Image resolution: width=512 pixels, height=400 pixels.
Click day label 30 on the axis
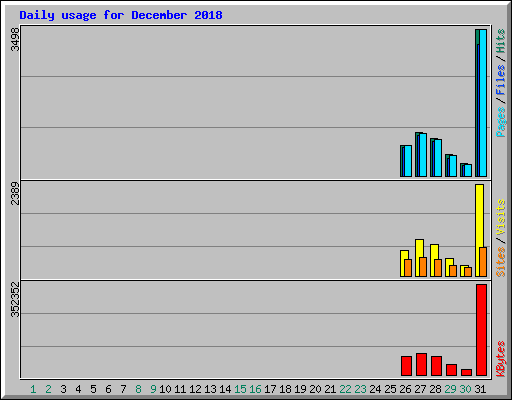[x=465, y=389]
